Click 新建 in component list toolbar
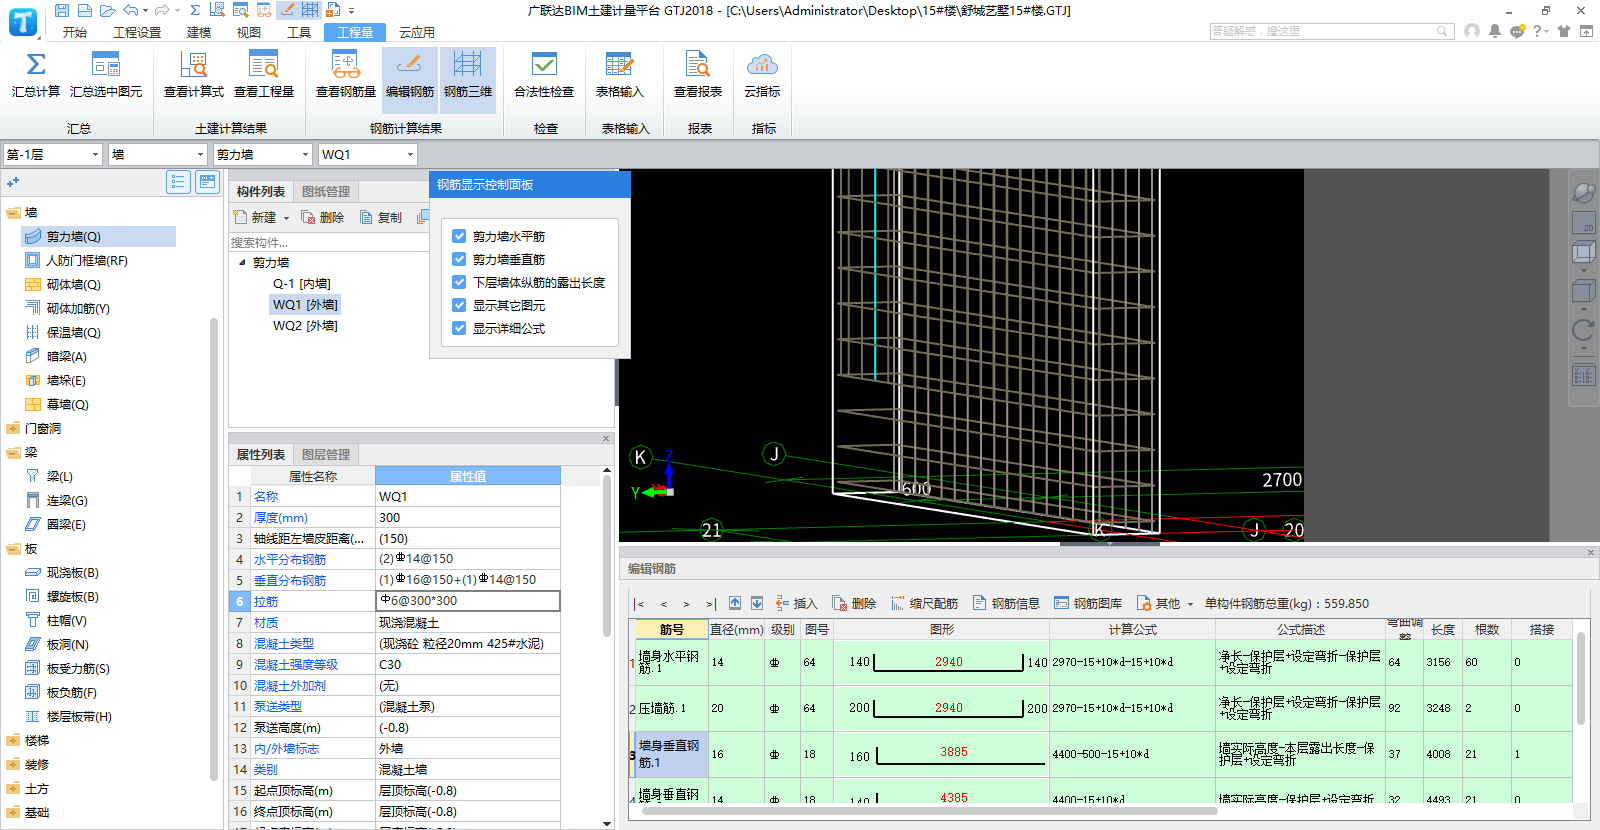 [256, 217]
